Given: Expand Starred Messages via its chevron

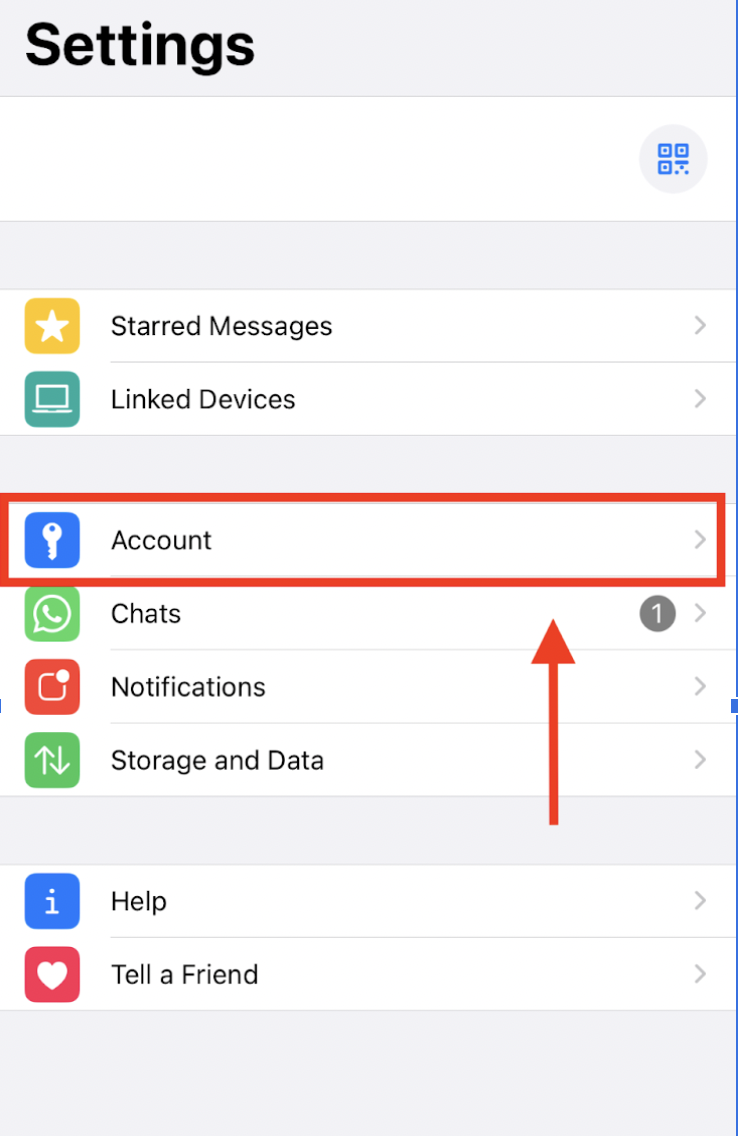Looking at the screenshot, I should 700,326.
